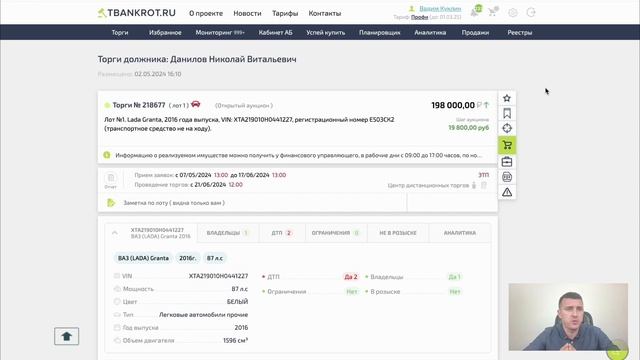
Task: Open the Отчет report icon
Action: click(111, 180)
